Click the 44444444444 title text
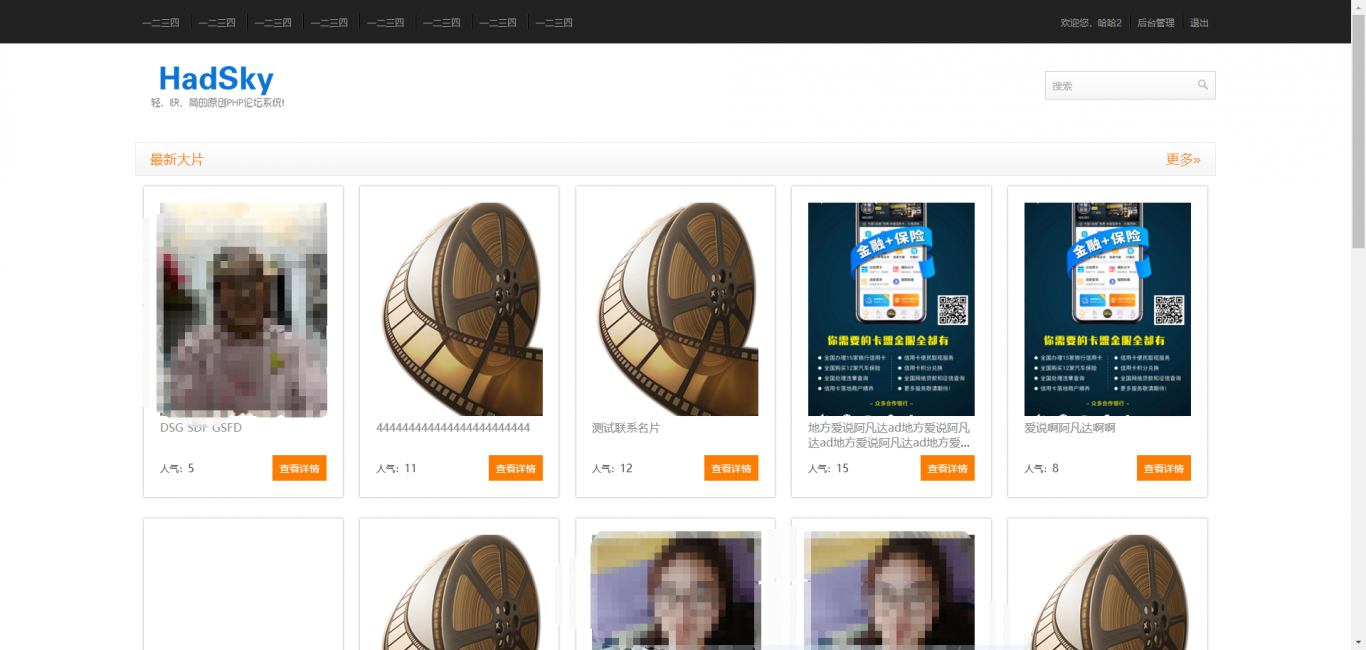The width and height of the screenshot is (1366, 650). pos(453,428)
